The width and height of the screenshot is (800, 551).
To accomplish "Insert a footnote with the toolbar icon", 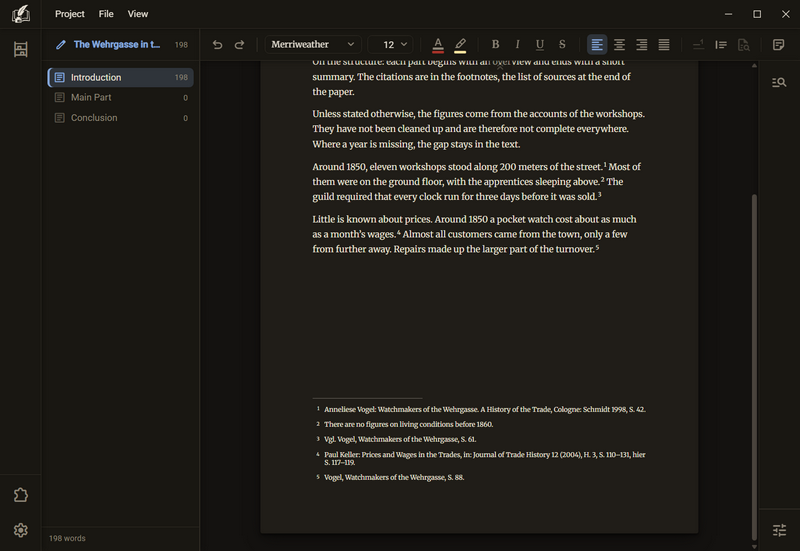I will pos(698,44).
